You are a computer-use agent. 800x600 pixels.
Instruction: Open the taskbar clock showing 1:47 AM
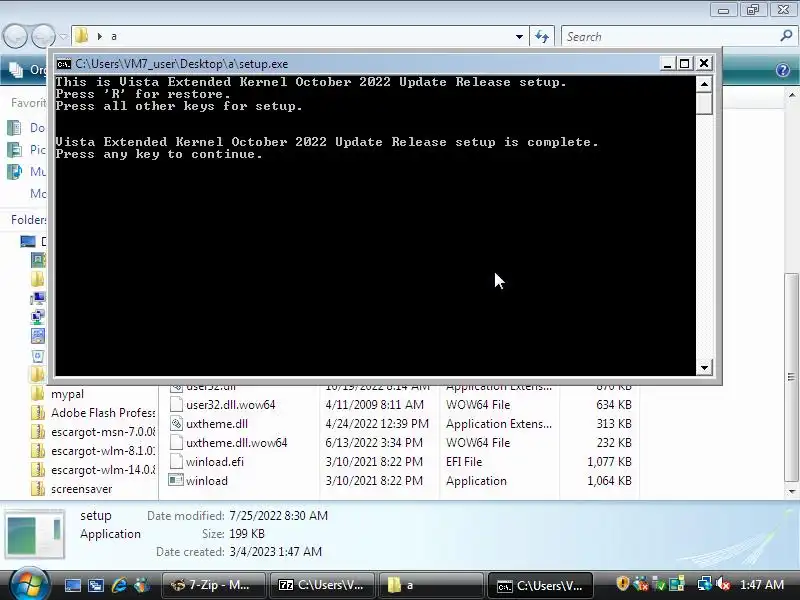tap(761, 585)
